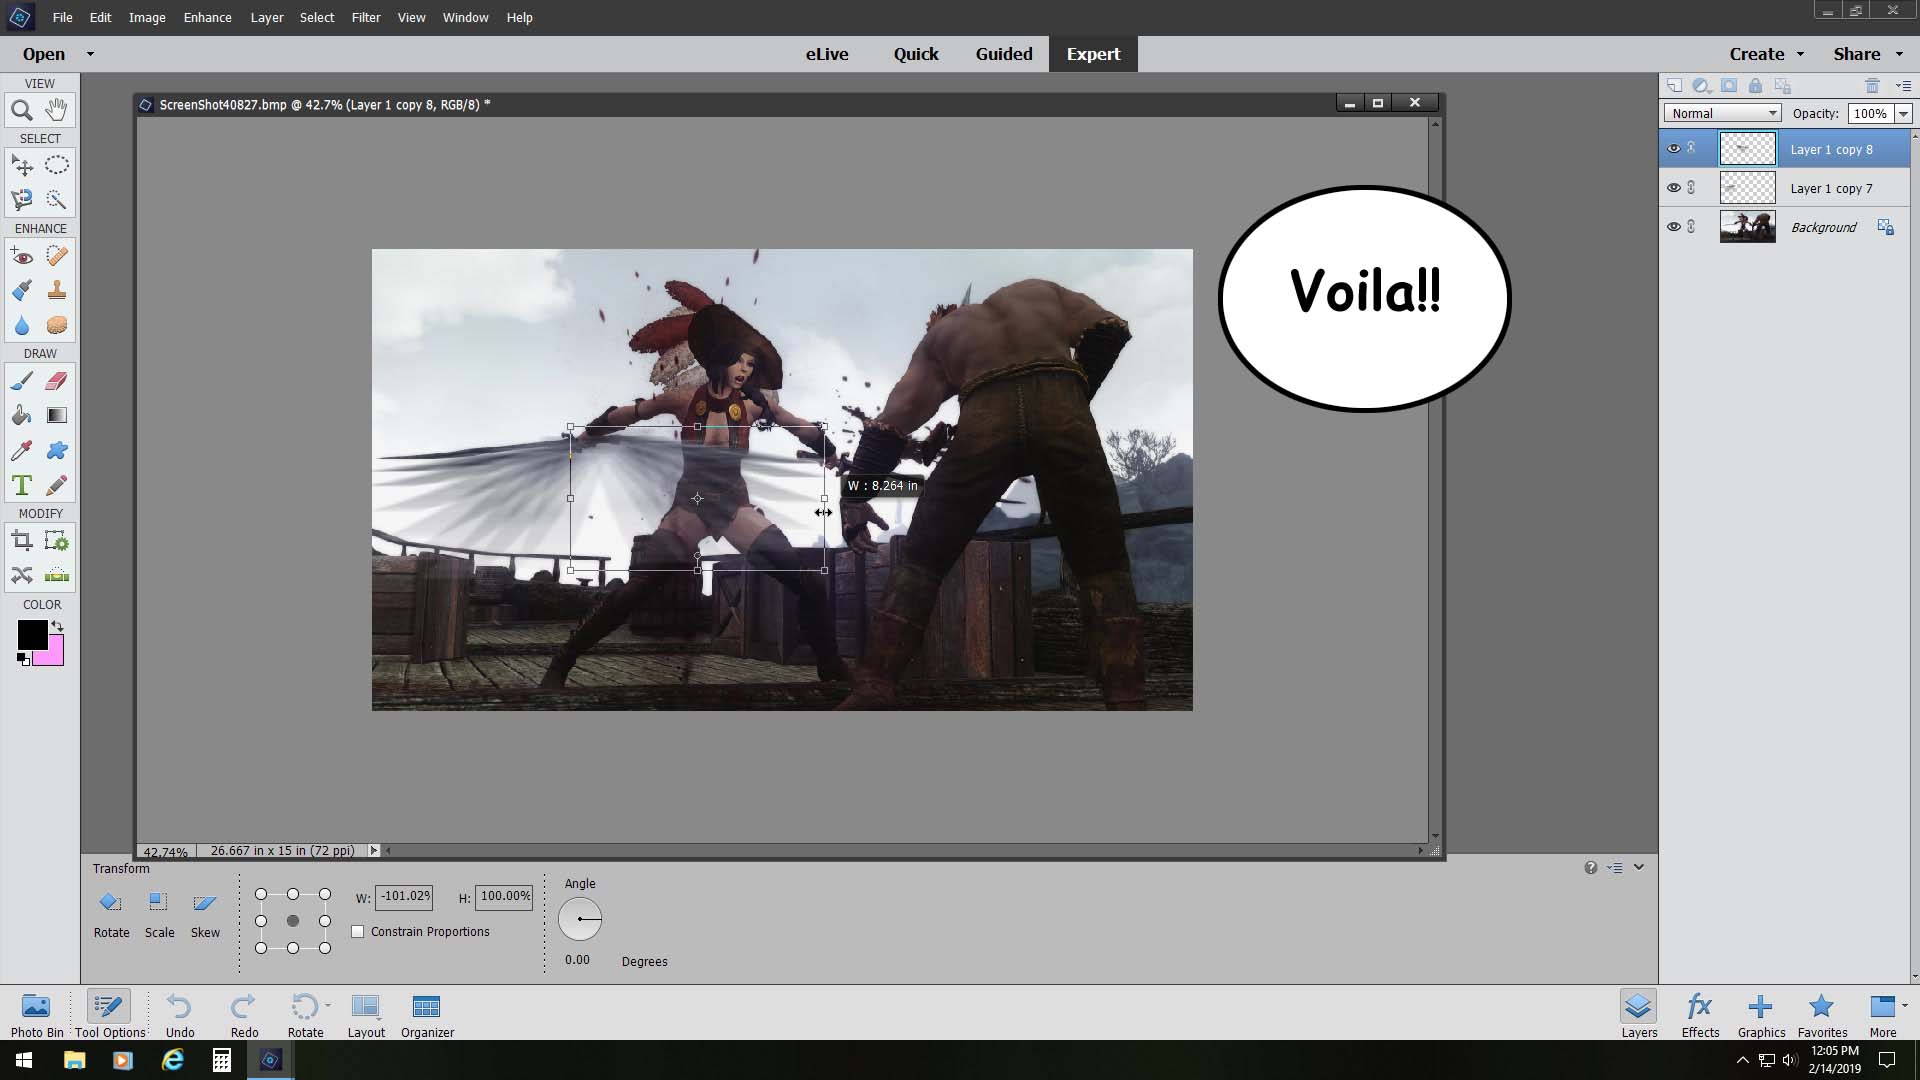1920x1080 pixels.
Task: Select the Custom Shape tool
Action: pos(57,451)
